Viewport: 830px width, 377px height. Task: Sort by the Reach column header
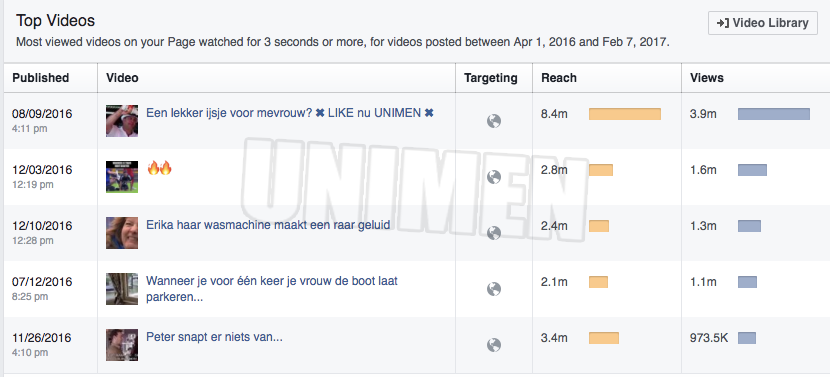point(558,78)
